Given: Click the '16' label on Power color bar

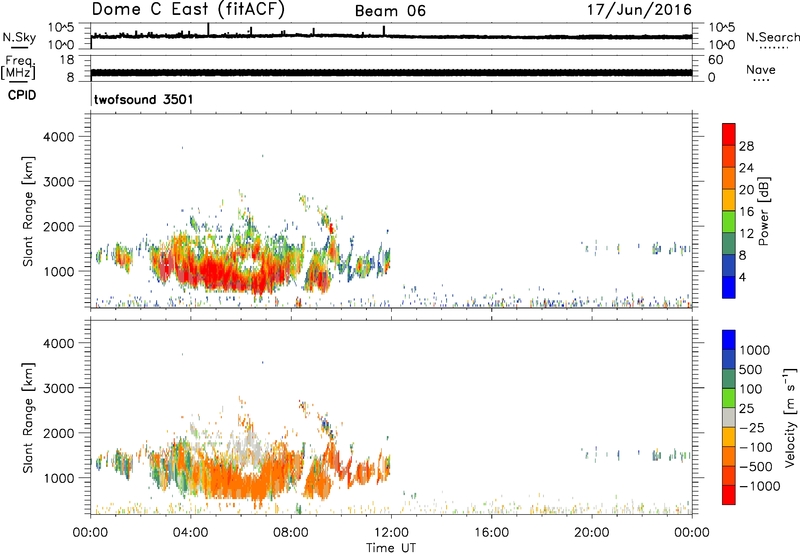Looking at the screenshot, I should click(746, 212).
